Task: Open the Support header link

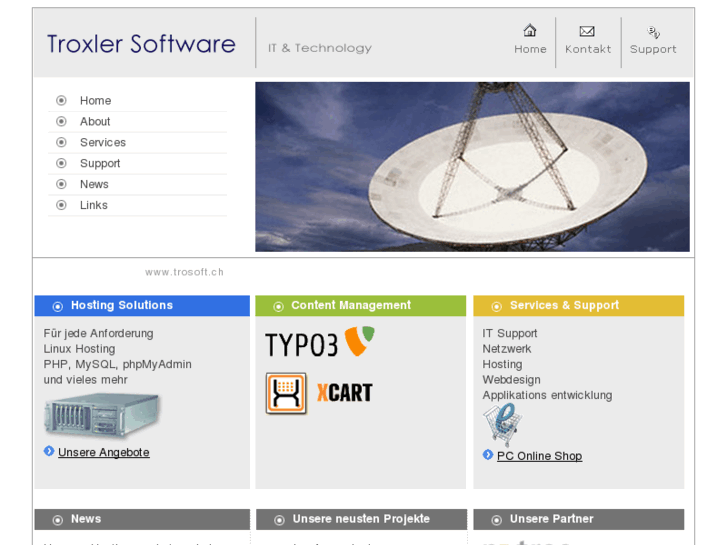Action: (x=653, y=49)
